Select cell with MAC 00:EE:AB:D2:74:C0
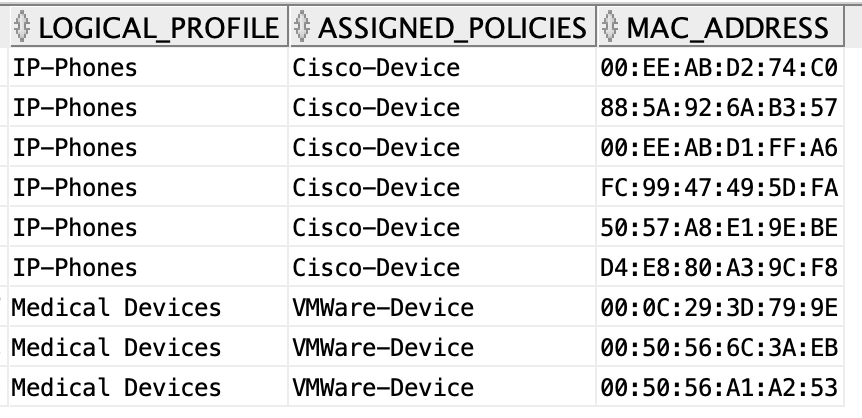Screen dimensions: 862x418 pos(720,67)
